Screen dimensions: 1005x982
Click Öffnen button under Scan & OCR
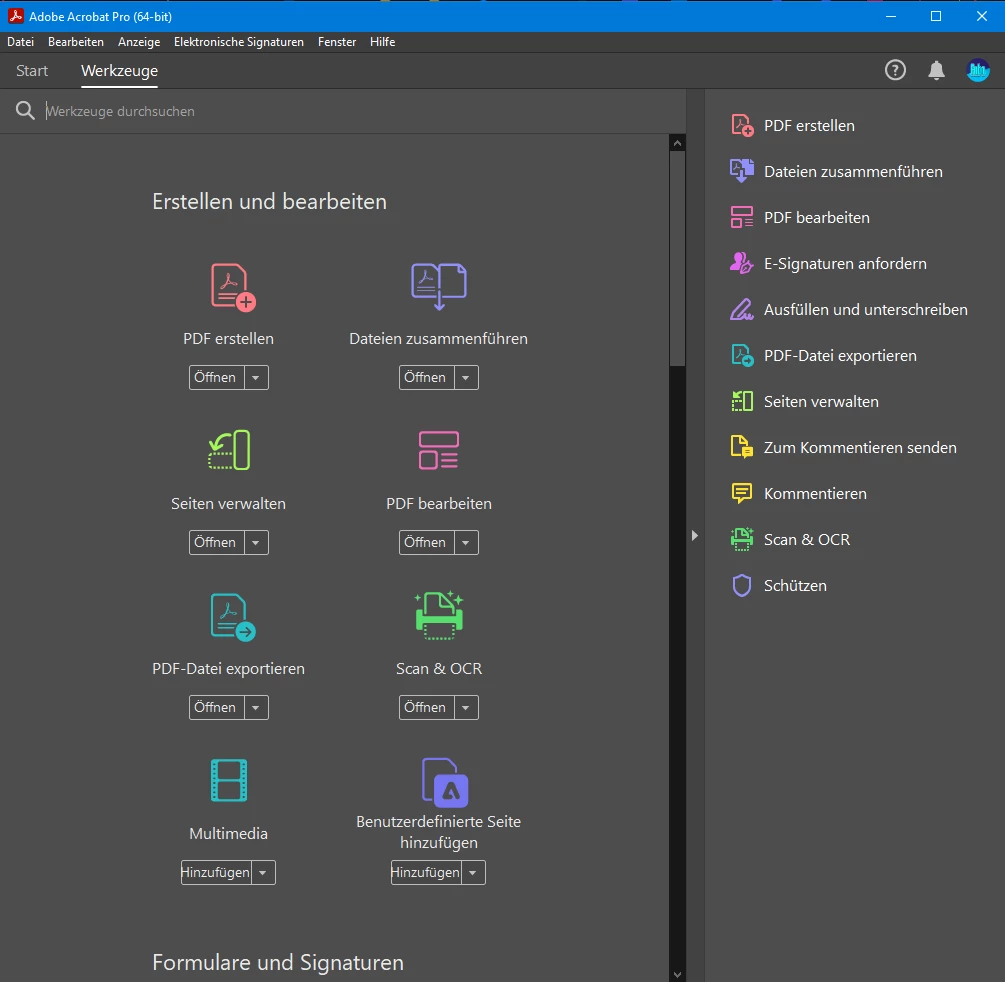(x=426, y=708)
